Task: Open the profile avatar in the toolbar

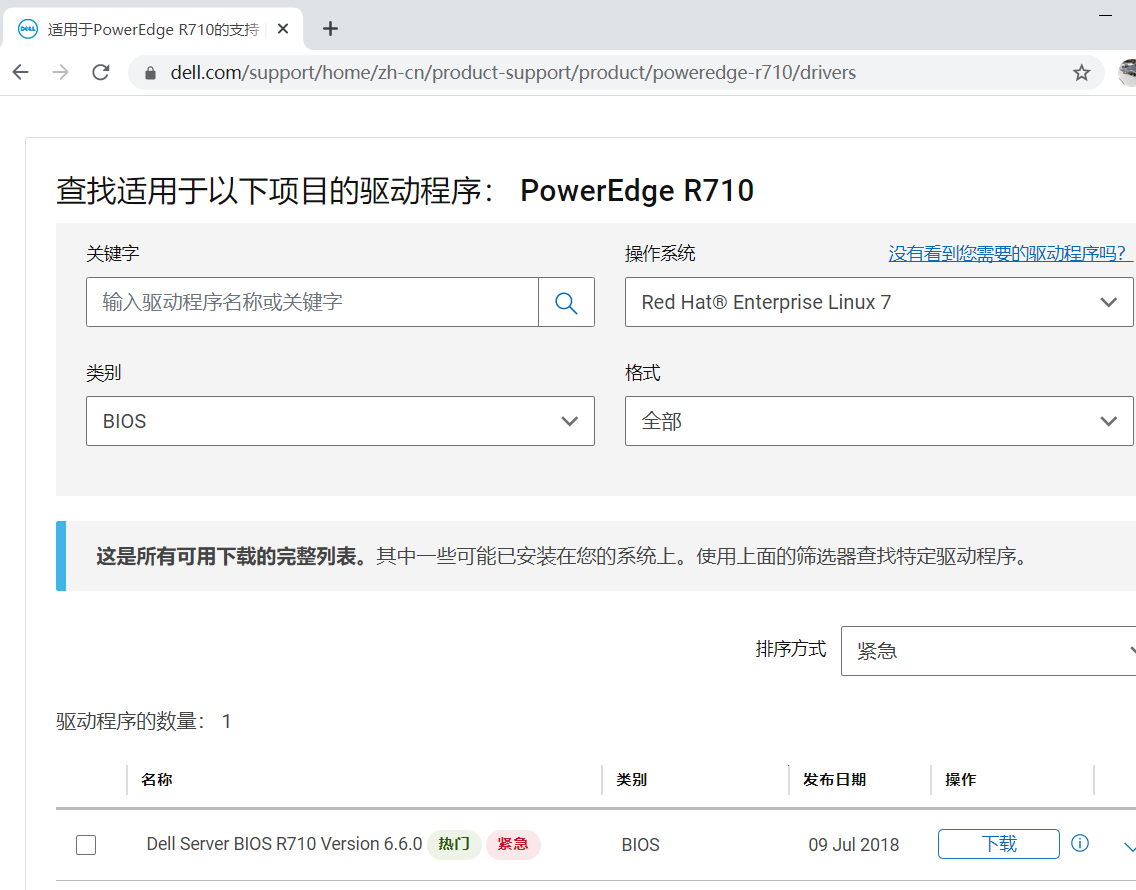Action: click(1127, 73)
